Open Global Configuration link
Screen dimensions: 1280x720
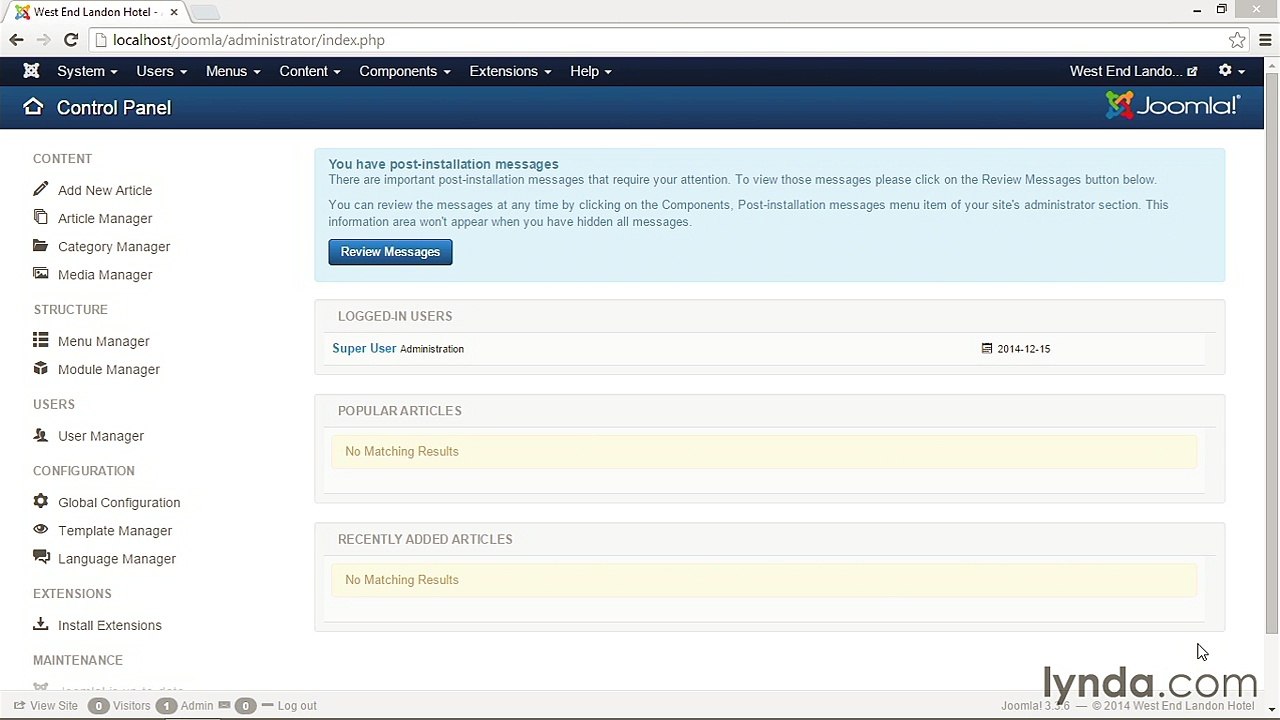pyautogui.click(x=119, y=502)
